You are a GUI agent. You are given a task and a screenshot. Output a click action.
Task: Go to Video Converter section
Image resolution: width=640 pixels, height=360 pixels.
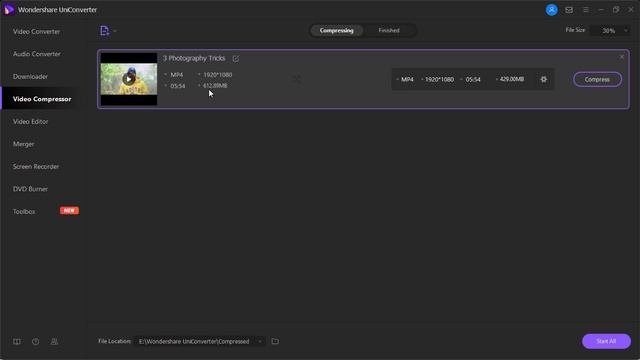pyautogui.click(x=36, y=31)
